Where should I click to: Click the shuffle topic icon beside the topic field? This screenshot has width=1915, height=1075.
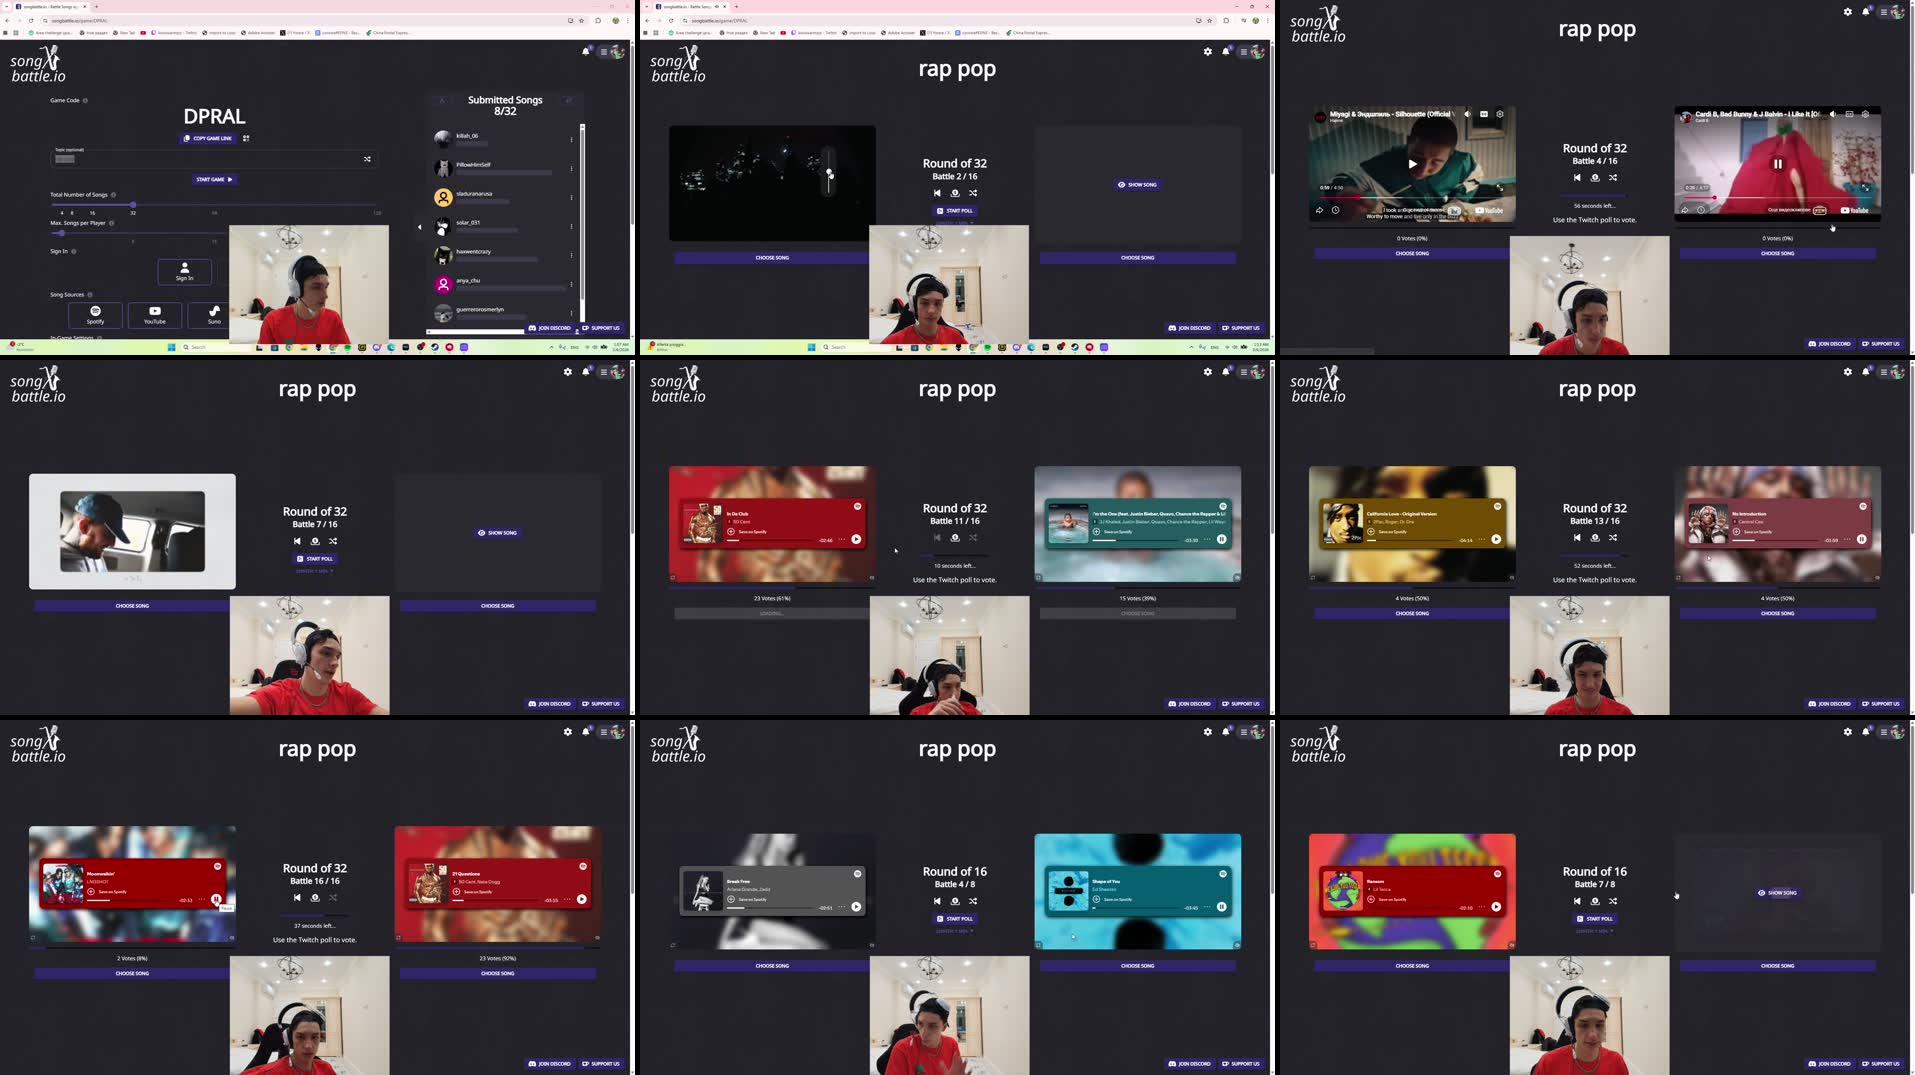[367, 160]
